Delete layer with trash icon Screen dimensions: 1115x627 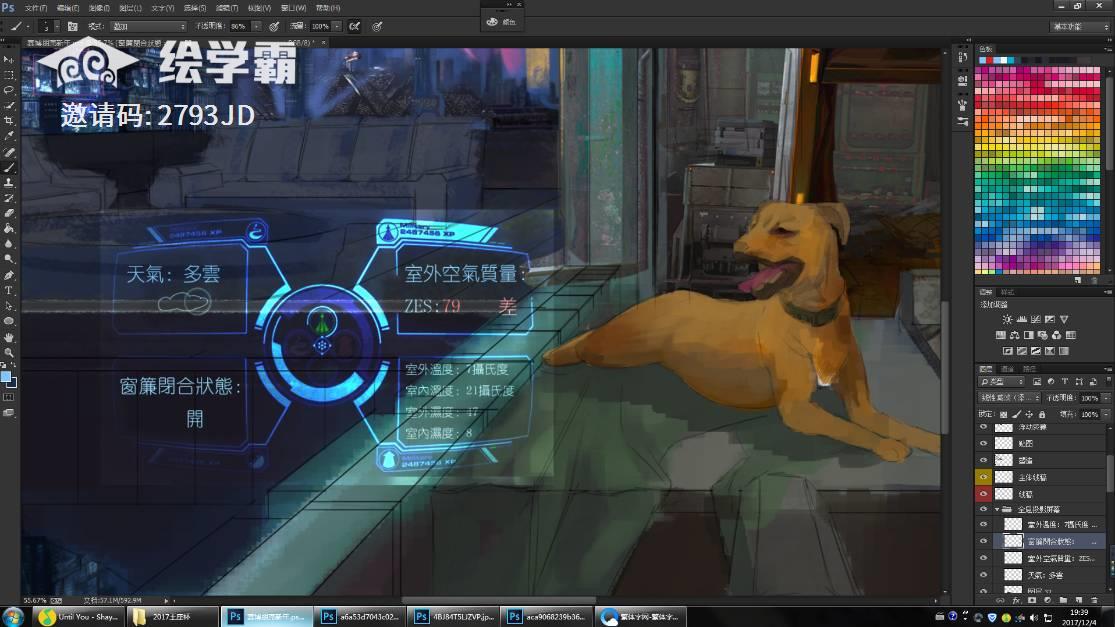tap(1094, 601)
